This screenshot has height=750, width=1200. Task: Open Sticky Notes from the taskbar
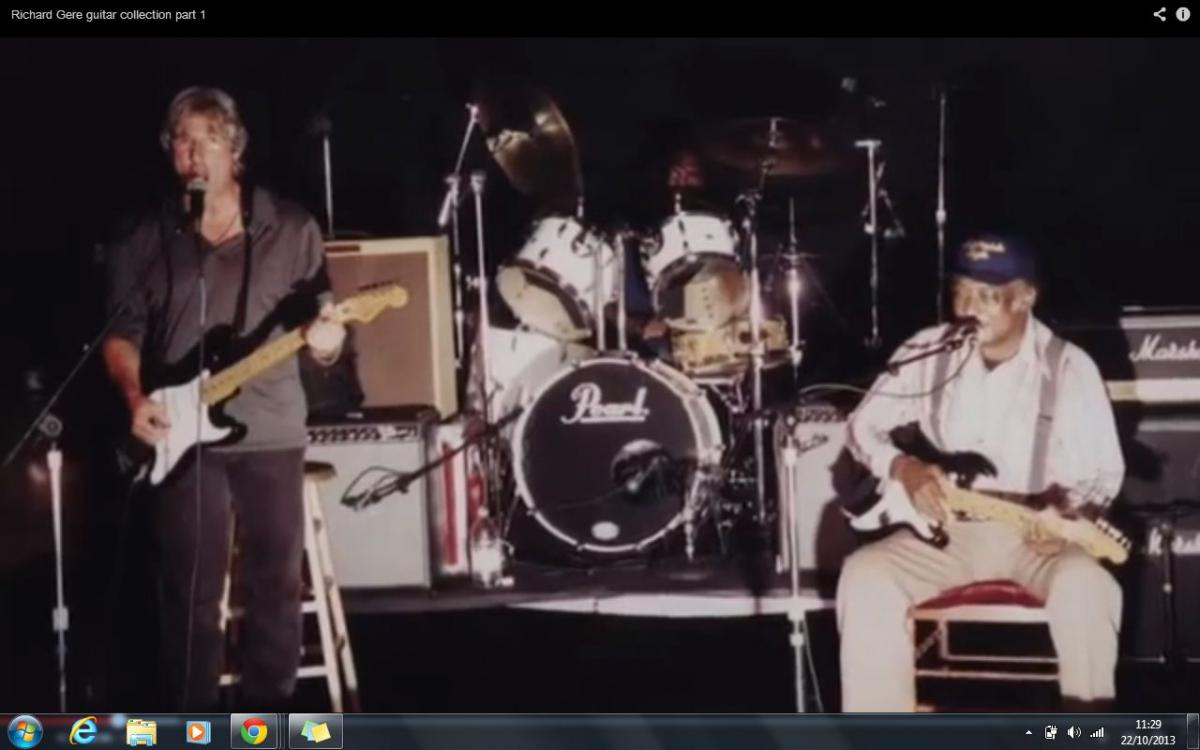[x=315, y=731]
